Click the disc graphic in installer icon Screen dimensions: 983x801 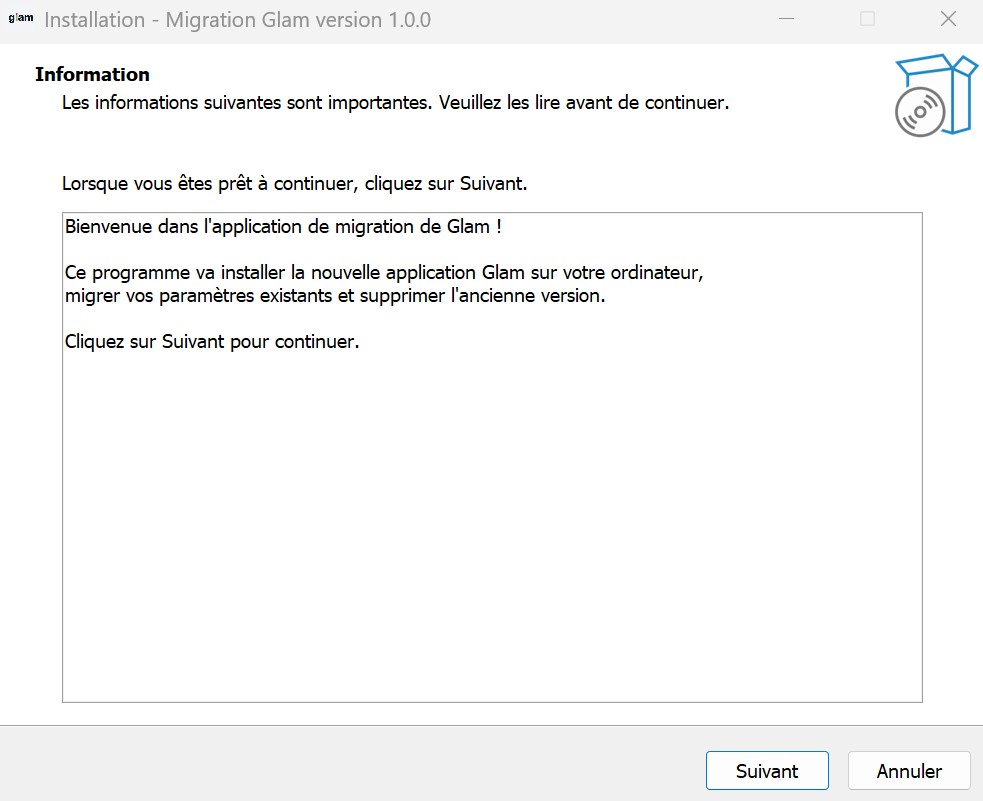pos(920,112)
